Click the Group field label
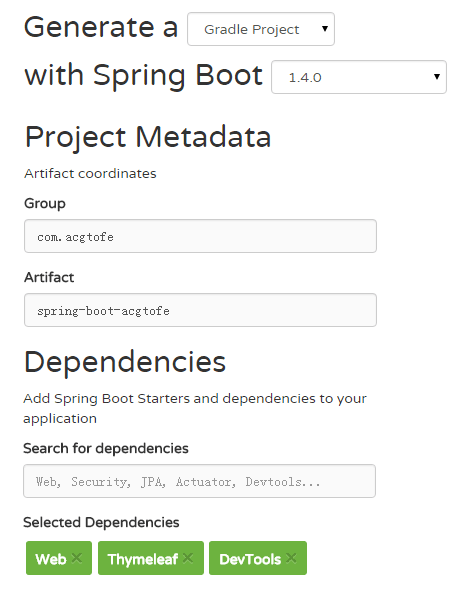The image size is (470, 589). (45, 204)
